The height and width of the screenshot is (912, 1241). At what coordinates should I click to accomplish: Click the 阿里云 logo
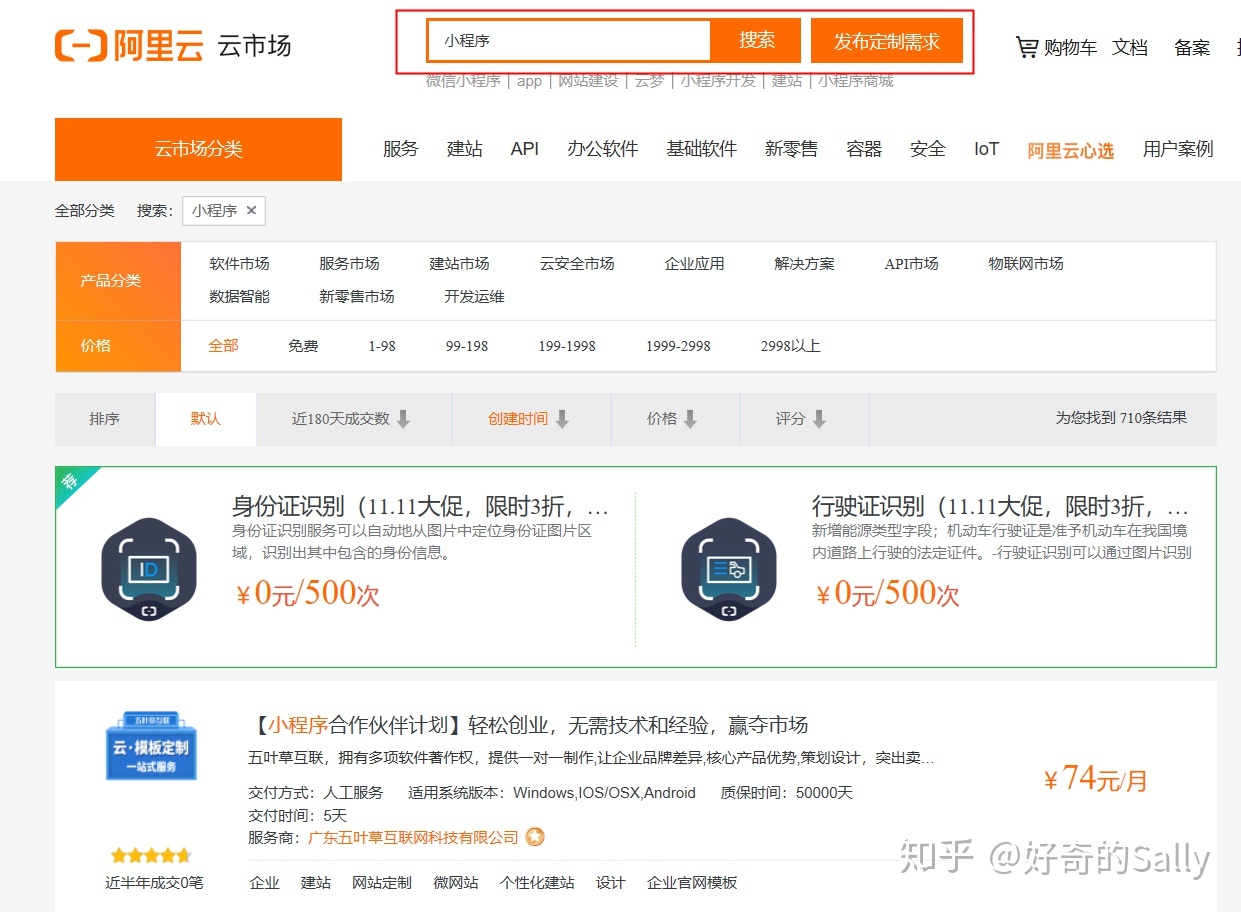tap(129, 45)
